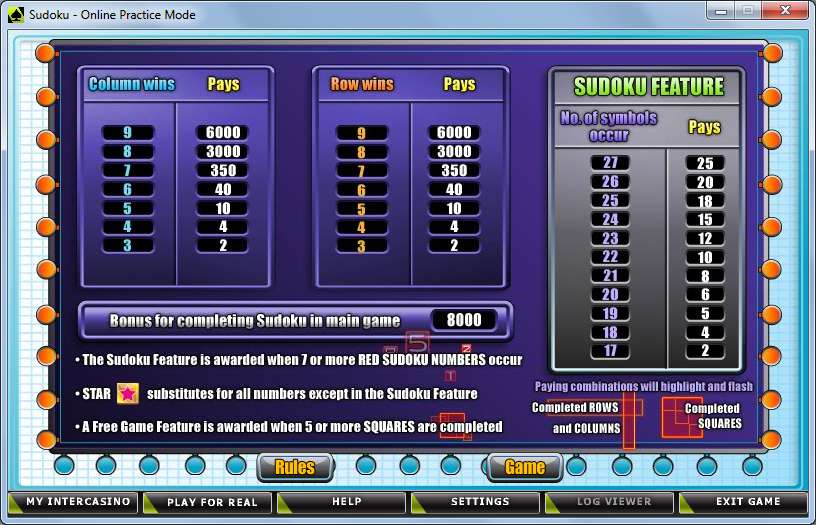Click Row wins 4 symbol cell

[362, 227]
